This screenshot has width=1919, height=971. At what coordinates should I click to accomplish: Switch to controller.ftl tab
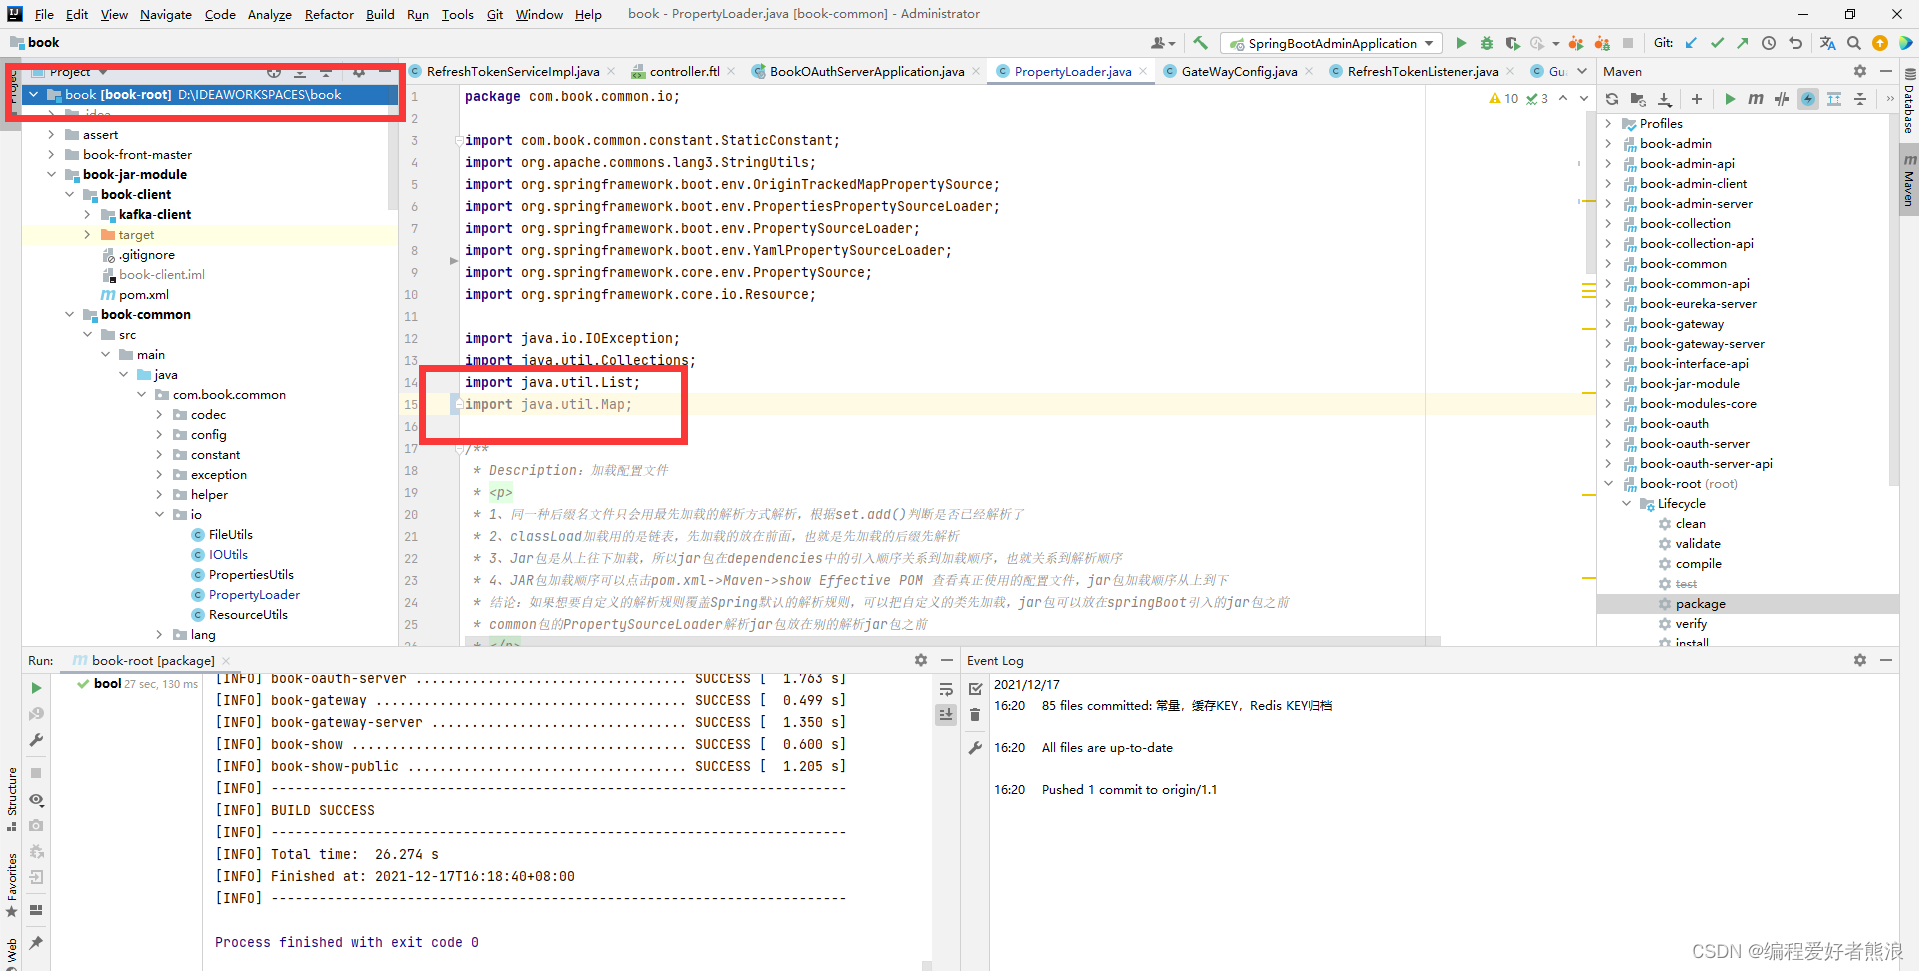tap(684, 71)
